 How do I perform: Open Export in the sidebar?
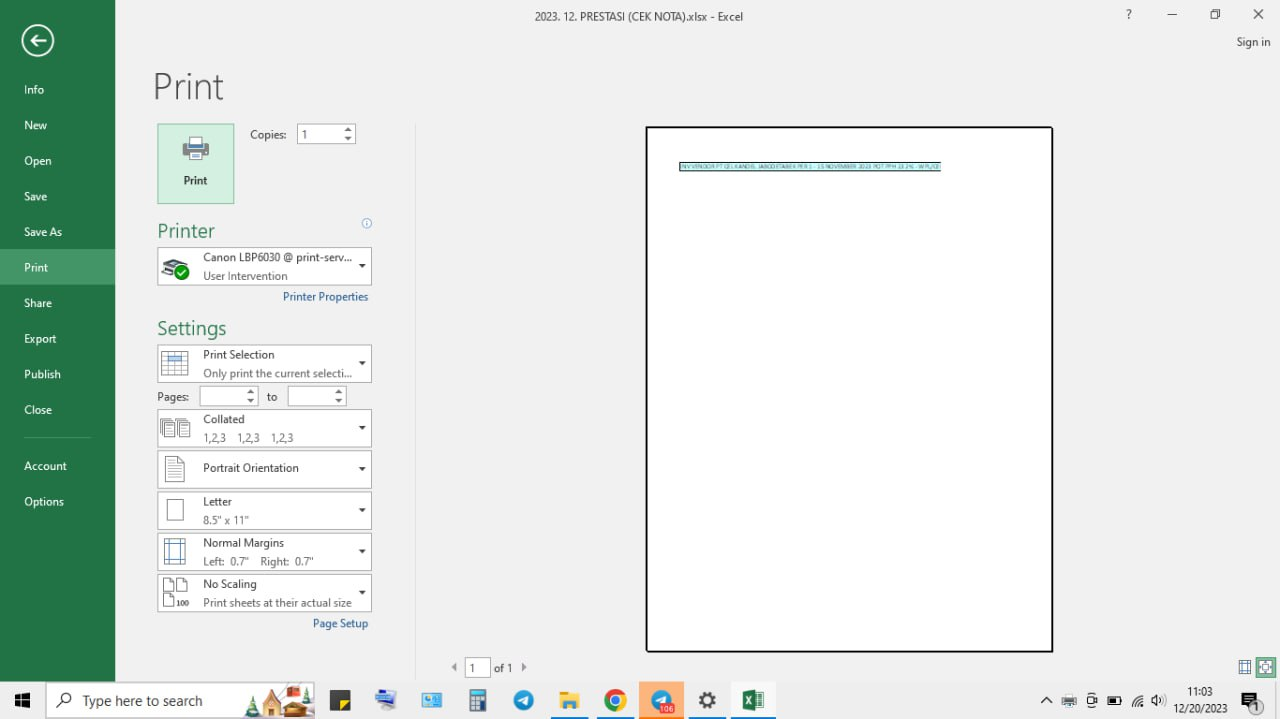57,339
